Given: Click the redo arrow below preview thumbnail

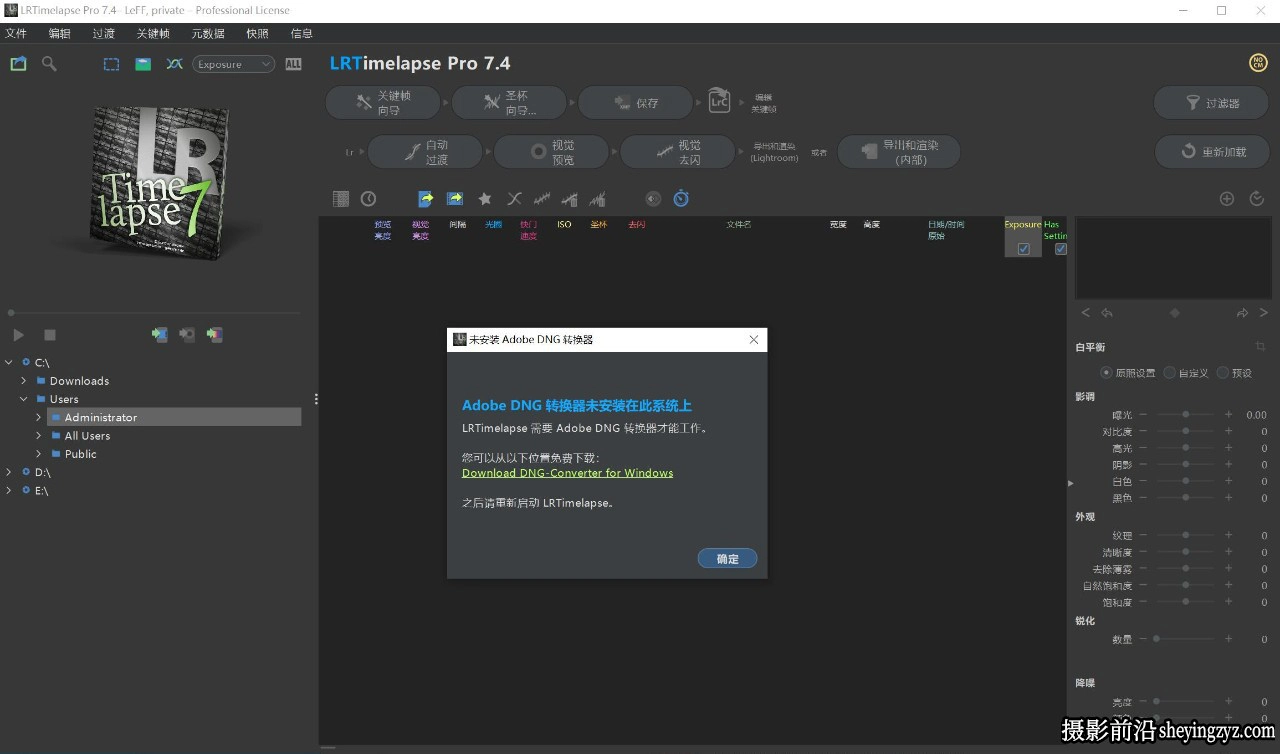Looking at the screenshot, I should click(1242, 313).
